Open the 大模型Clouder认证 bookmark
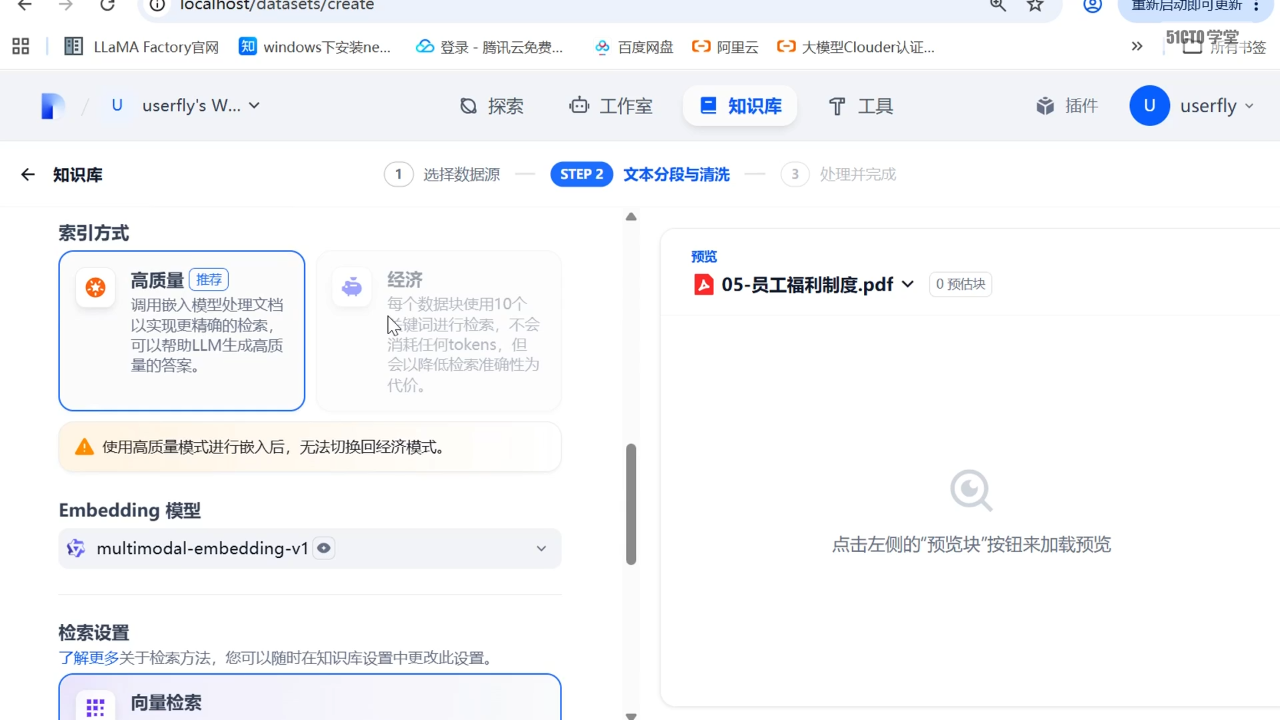The height and width of the screenshot is (720, 1280). click(856, 46)
